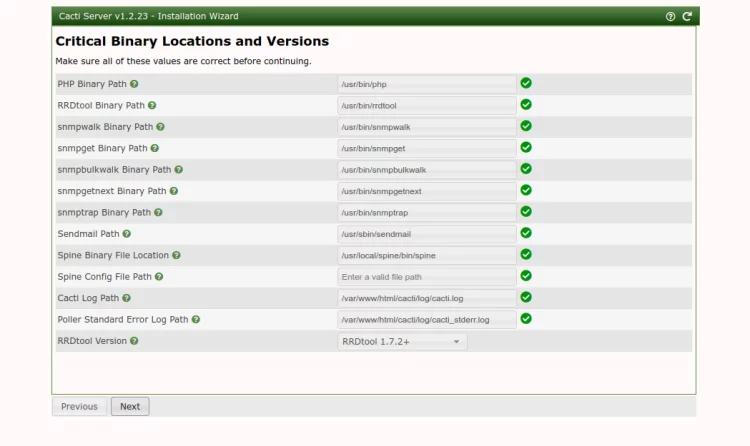Show help for Sendmail Path
Viewport: 750px width, 446px height.
pos(127,234)
